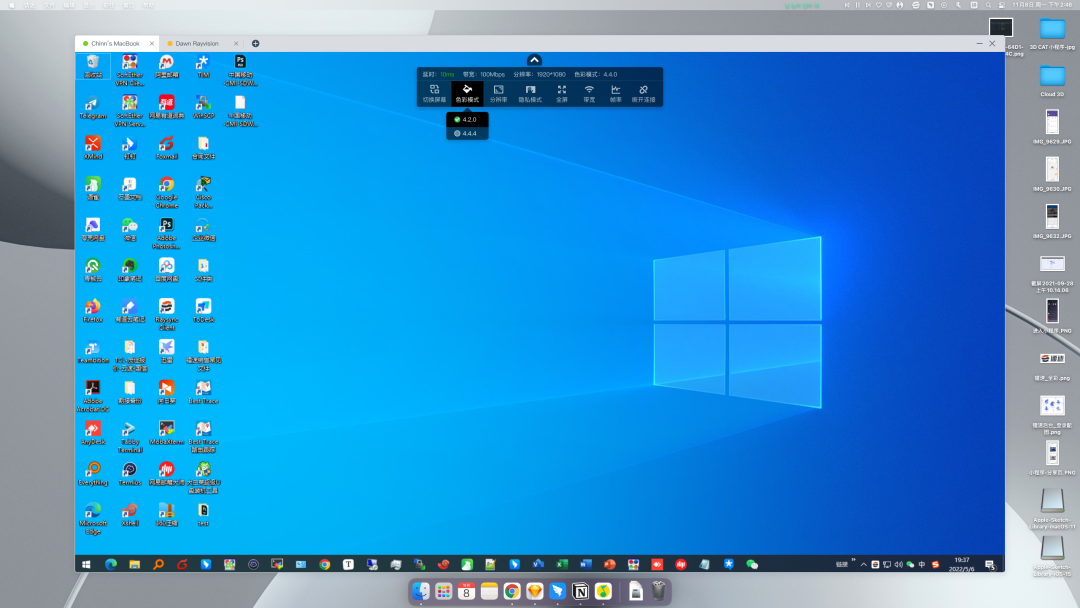Image resolution: width=1080 pixels, height=608 pixels.
Task: Open Notion from the macOS Dock
Action: click(x=581, y=591)
